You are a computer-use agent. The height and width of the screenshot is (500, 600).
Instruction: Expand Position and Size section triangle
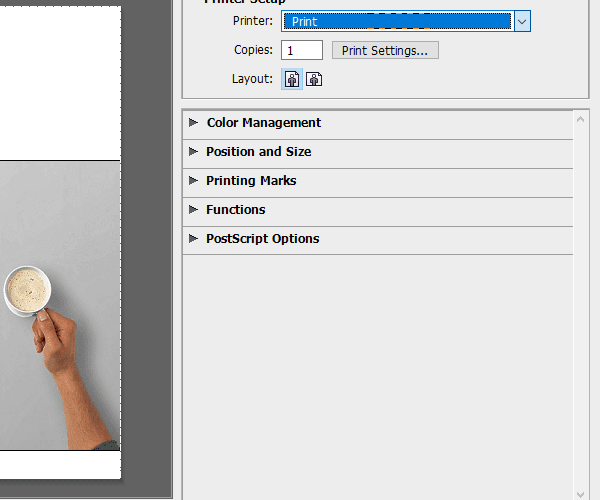pos(194,151)
